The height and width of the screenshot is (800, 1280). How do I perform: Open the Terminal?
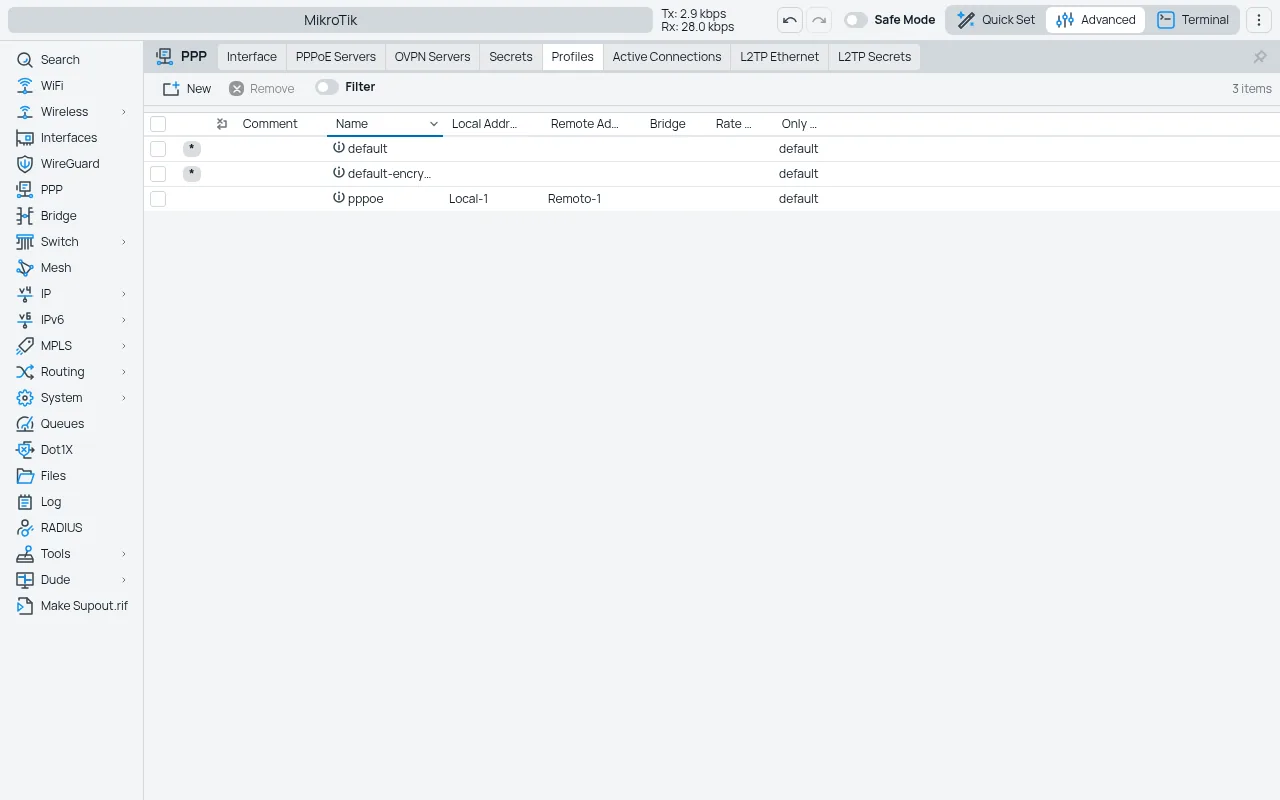pyautogui.click(x=1193, y=20)
